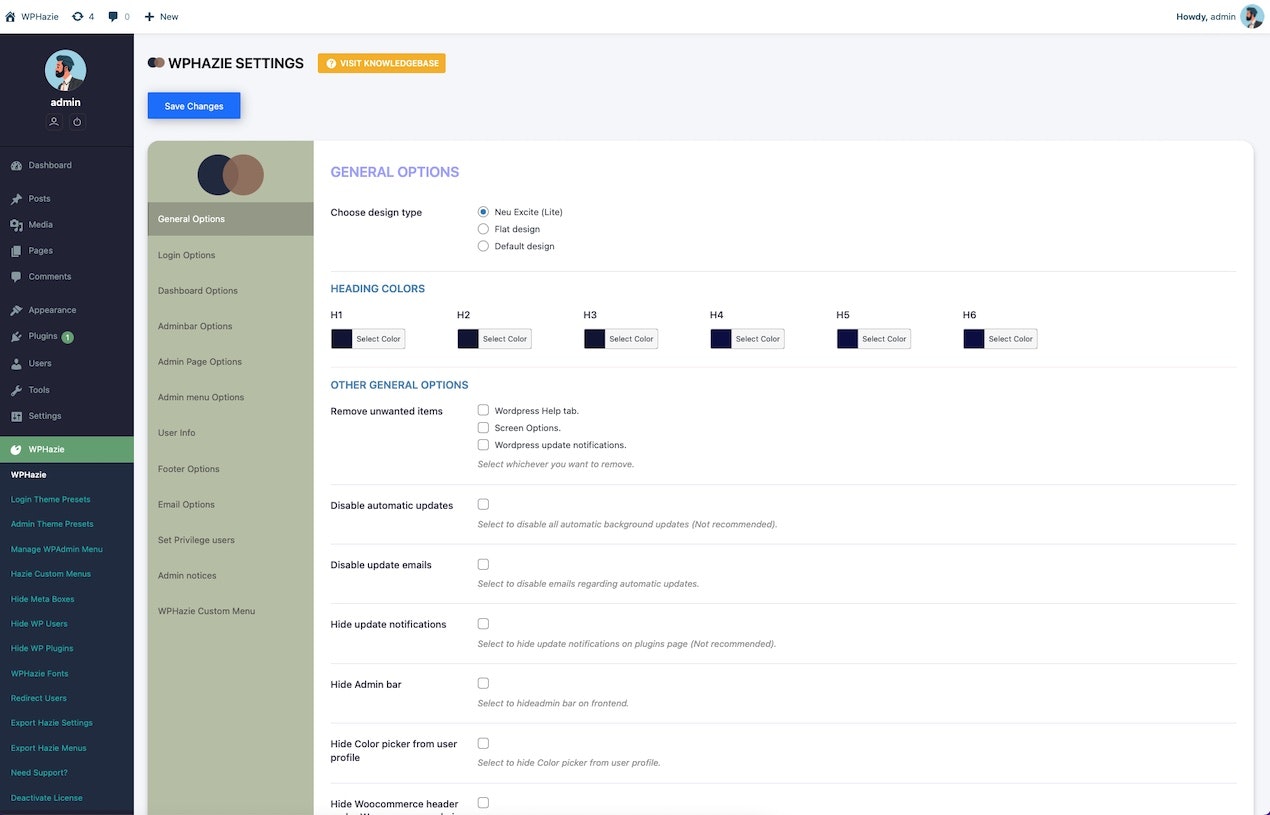Open Settings via its sliders icon

(x=16, y=416)
